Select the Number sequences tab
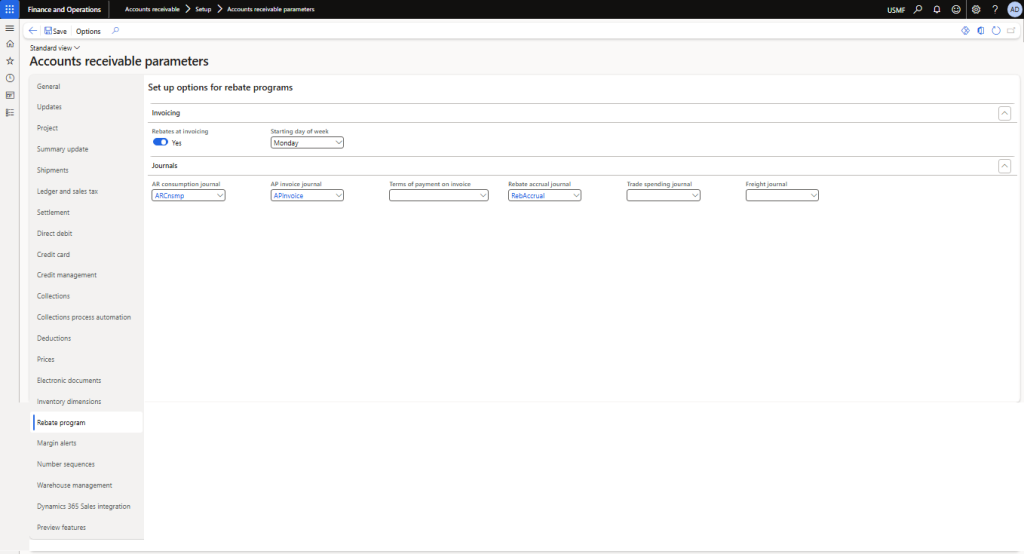 [x=66, y=464]
